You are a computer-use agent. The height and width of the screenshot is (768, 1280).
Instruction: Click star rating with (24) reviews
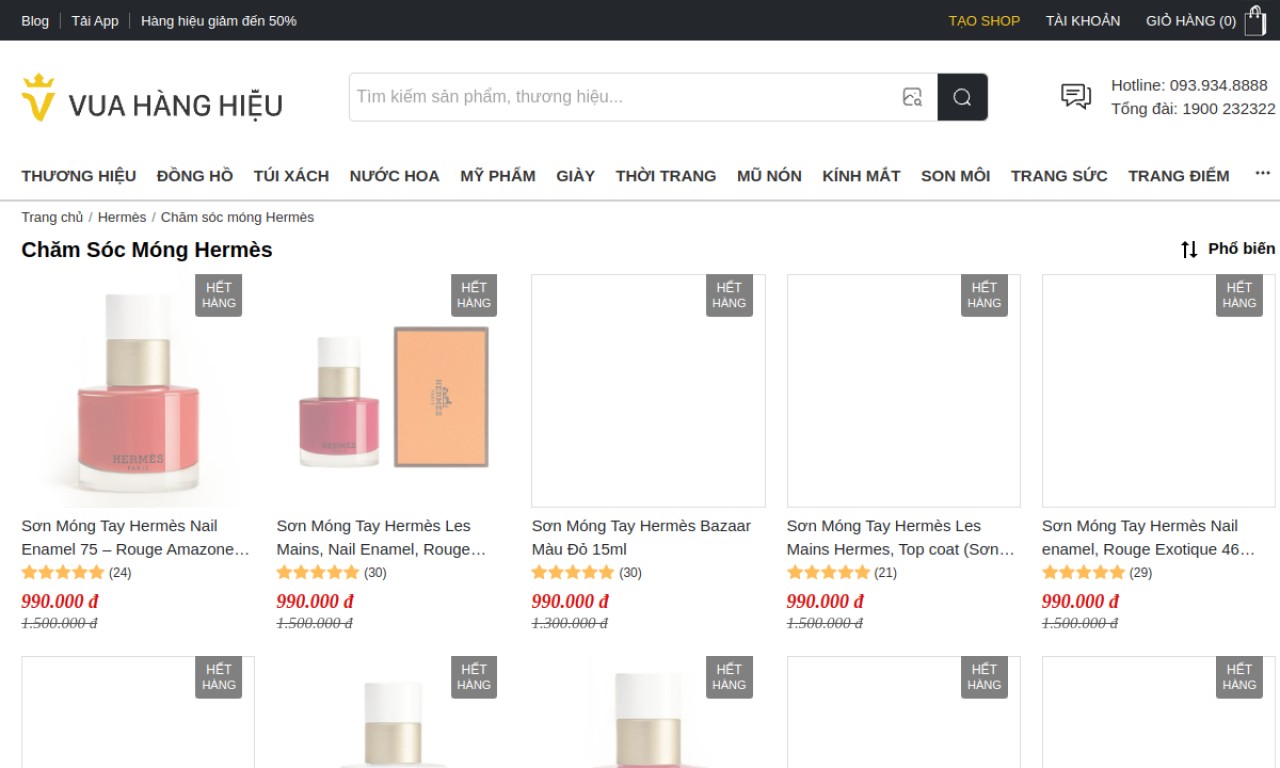click(x=76, y=573)
